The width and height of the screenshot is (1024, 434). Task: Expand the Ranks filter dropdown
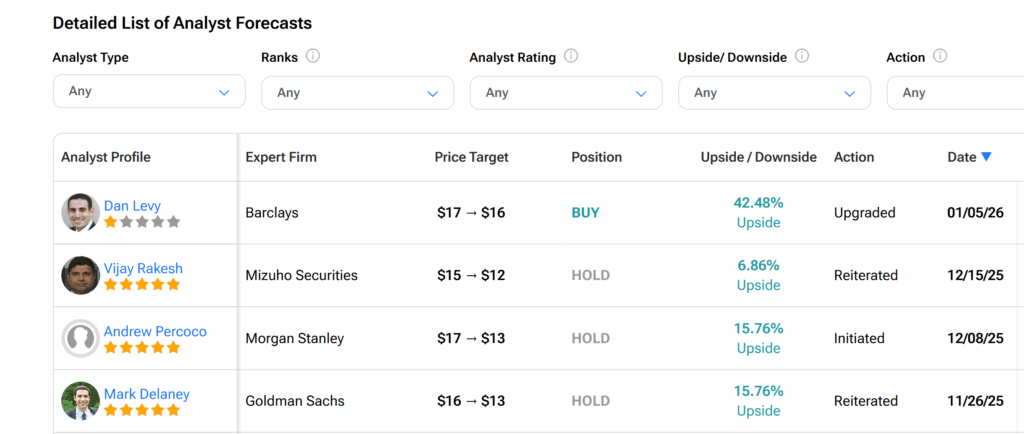coord(357,93)
